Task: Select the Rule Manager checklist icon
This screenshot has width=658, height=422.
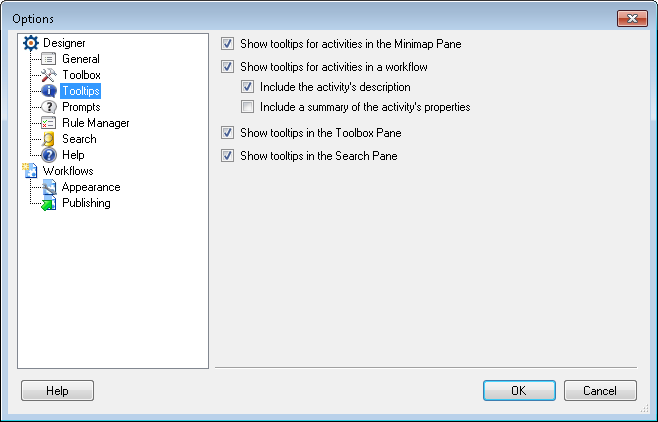Action: coord(49,123)
